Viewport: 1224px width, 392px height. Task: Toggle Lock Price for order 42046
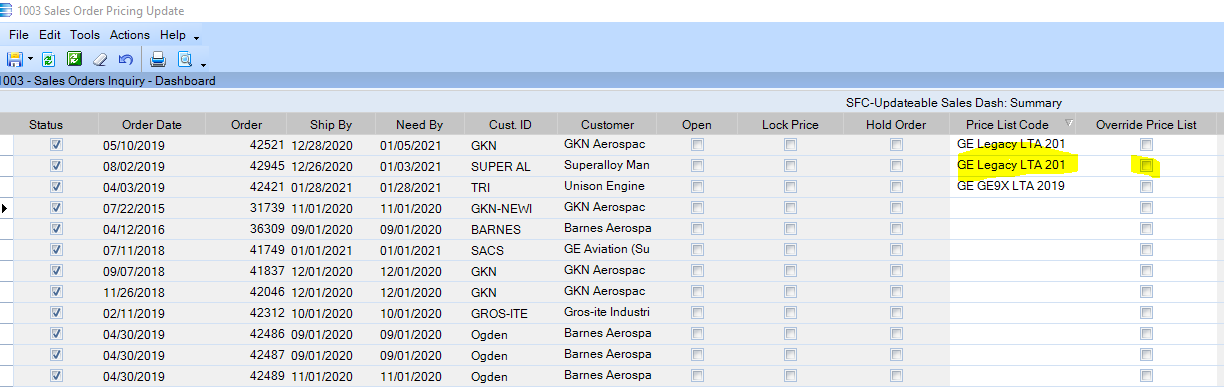point(790,291)
